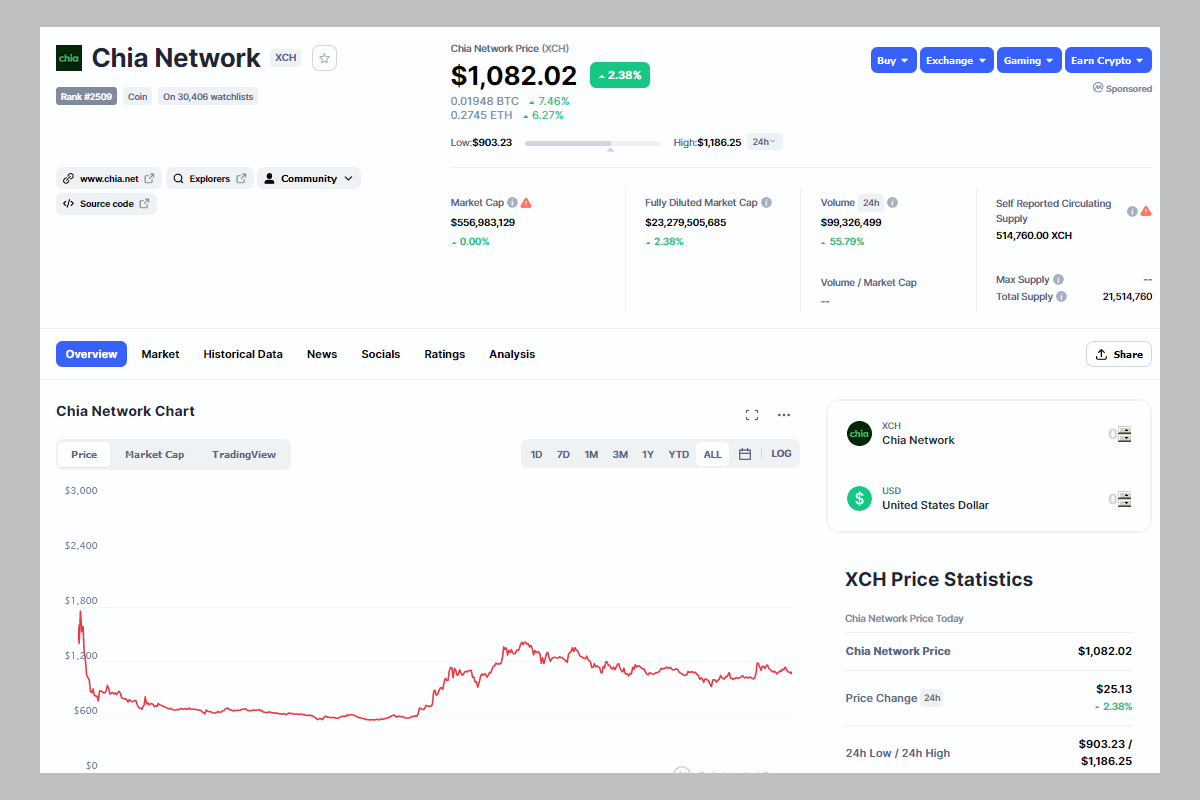The width and height of the screenshot is (1200, 800).
Task: Open the Socials tab
Action: coord(381,354)
